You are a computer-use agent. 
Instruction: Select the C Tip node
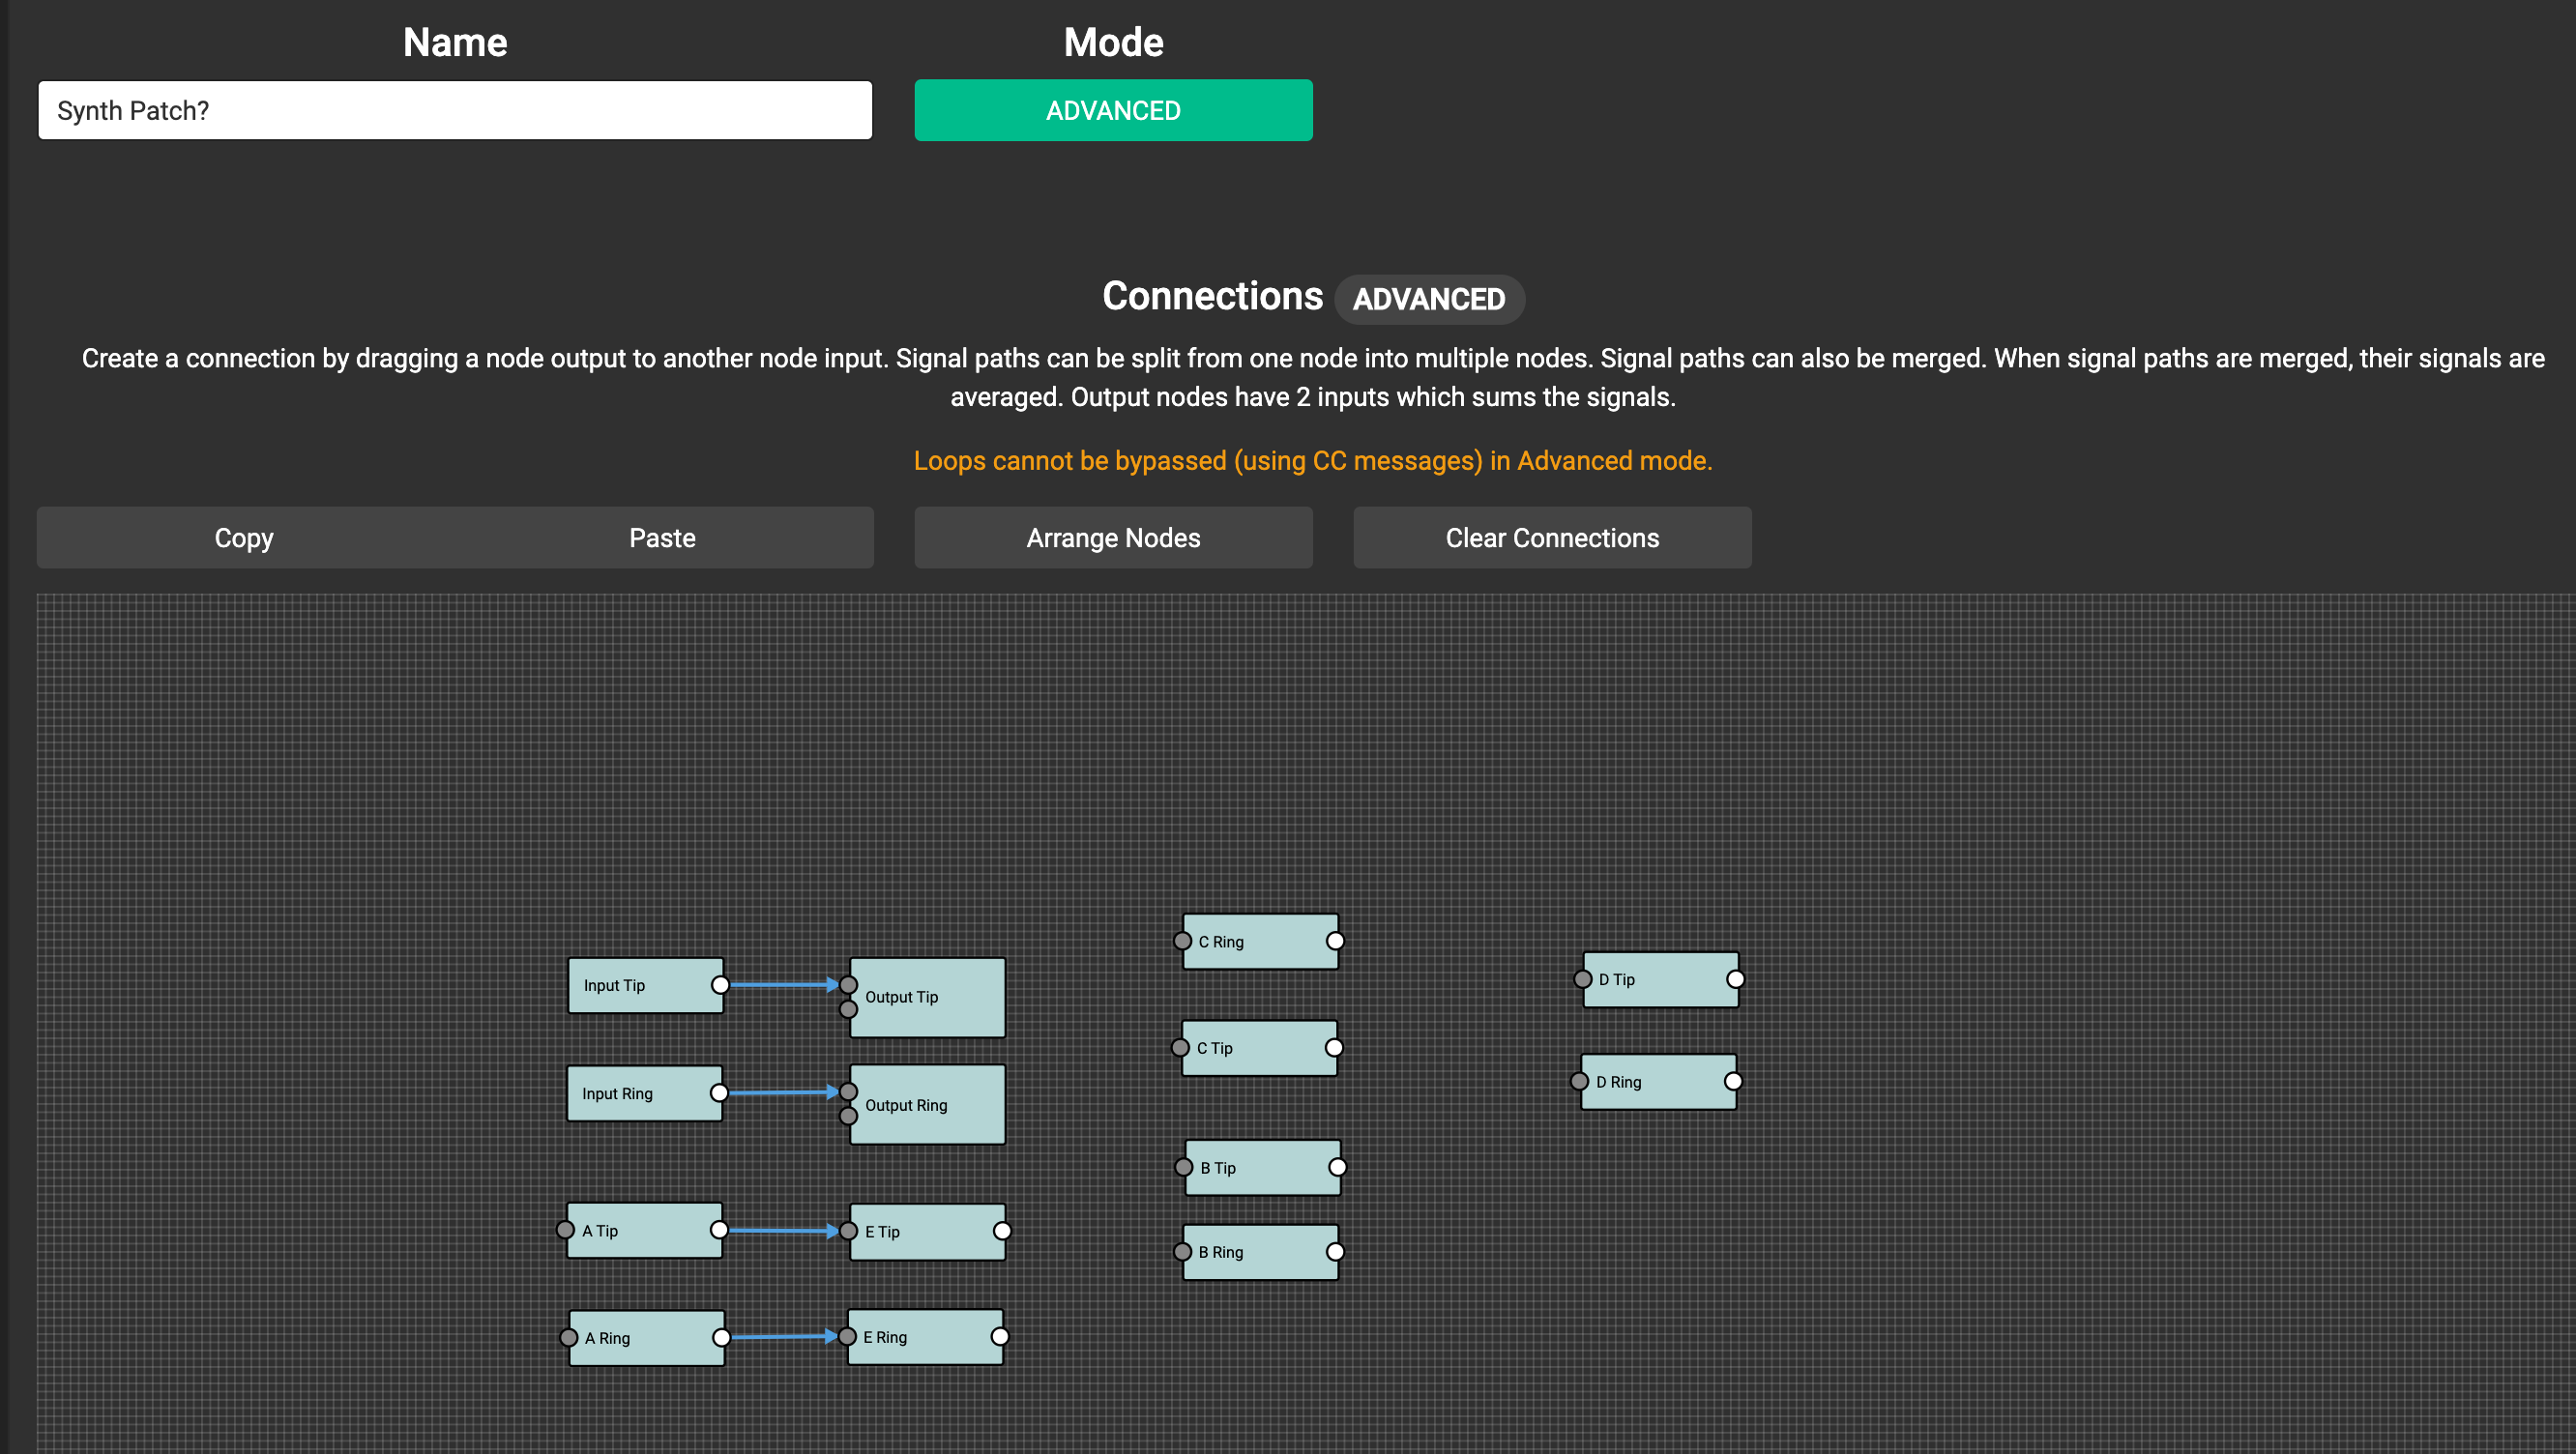(x=1258, y=1048)
